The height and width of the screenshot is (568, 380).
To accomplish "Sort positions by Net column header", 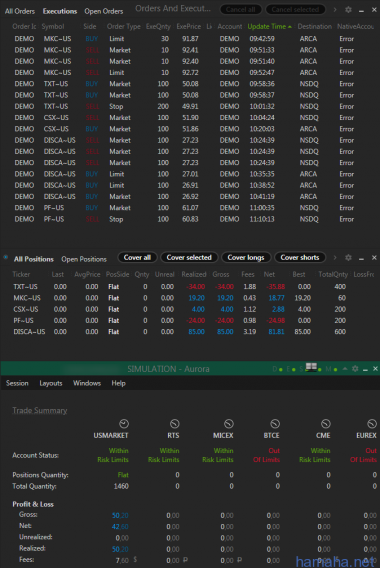I will pos(269,274).
